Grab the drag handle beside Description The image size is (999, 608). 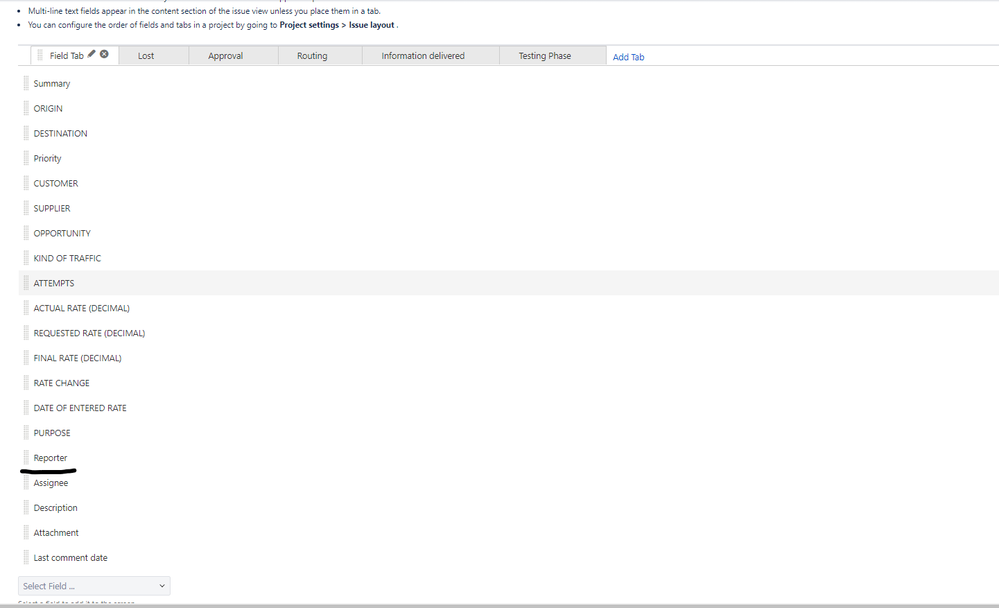(x=26, y=507)
